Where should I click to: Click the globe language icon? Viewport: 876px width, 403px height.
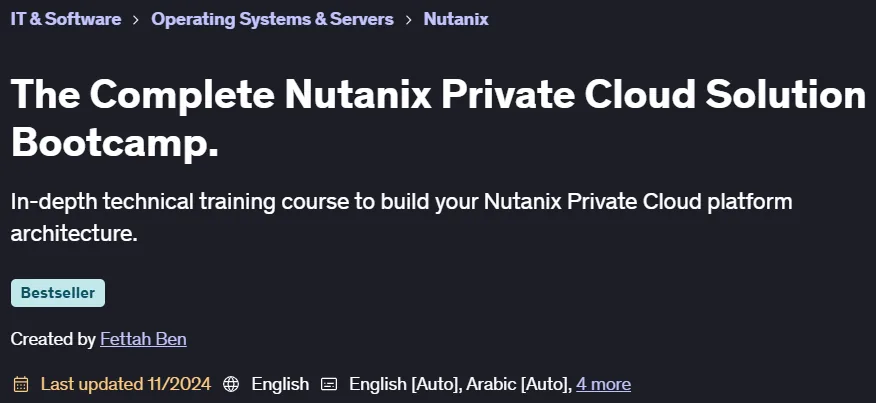point(231,384)
